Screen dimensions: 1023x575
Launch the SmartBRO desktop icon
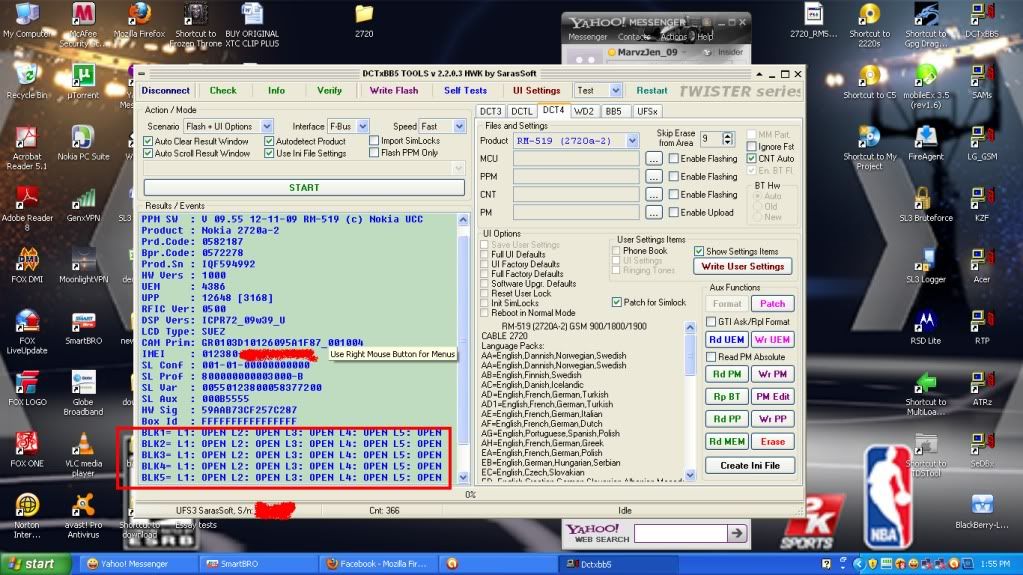83,326
